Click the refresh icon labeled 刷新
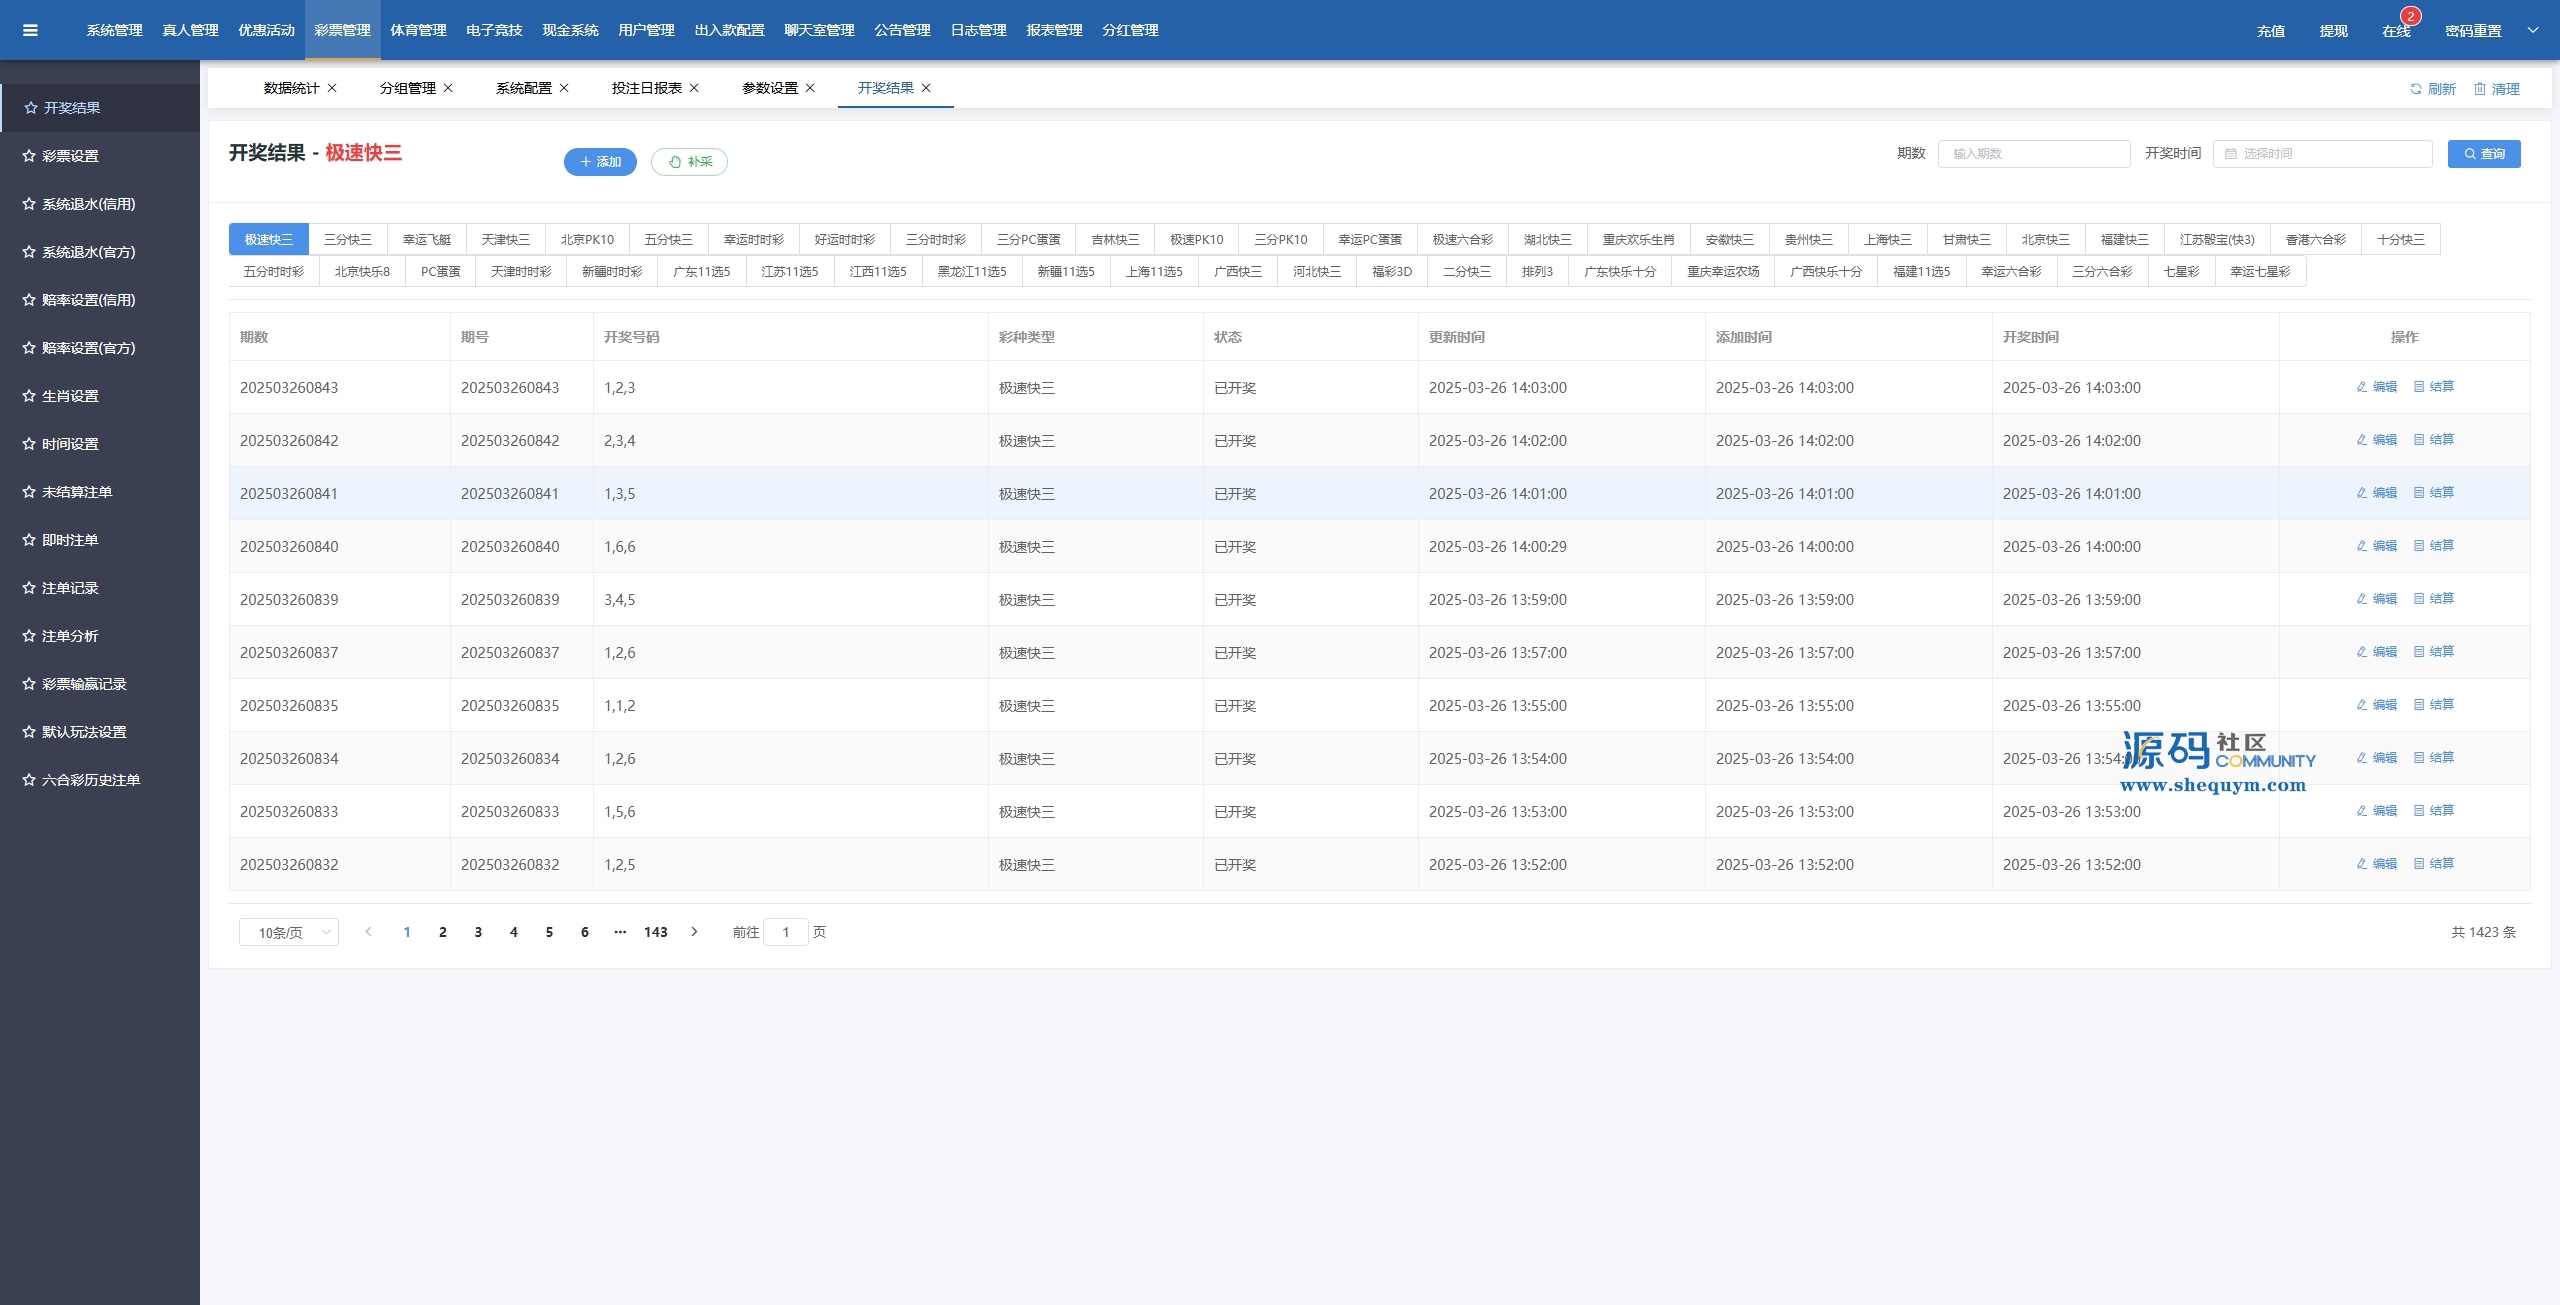Screen dimensions: 2560x1305 tap(2416, 89)
